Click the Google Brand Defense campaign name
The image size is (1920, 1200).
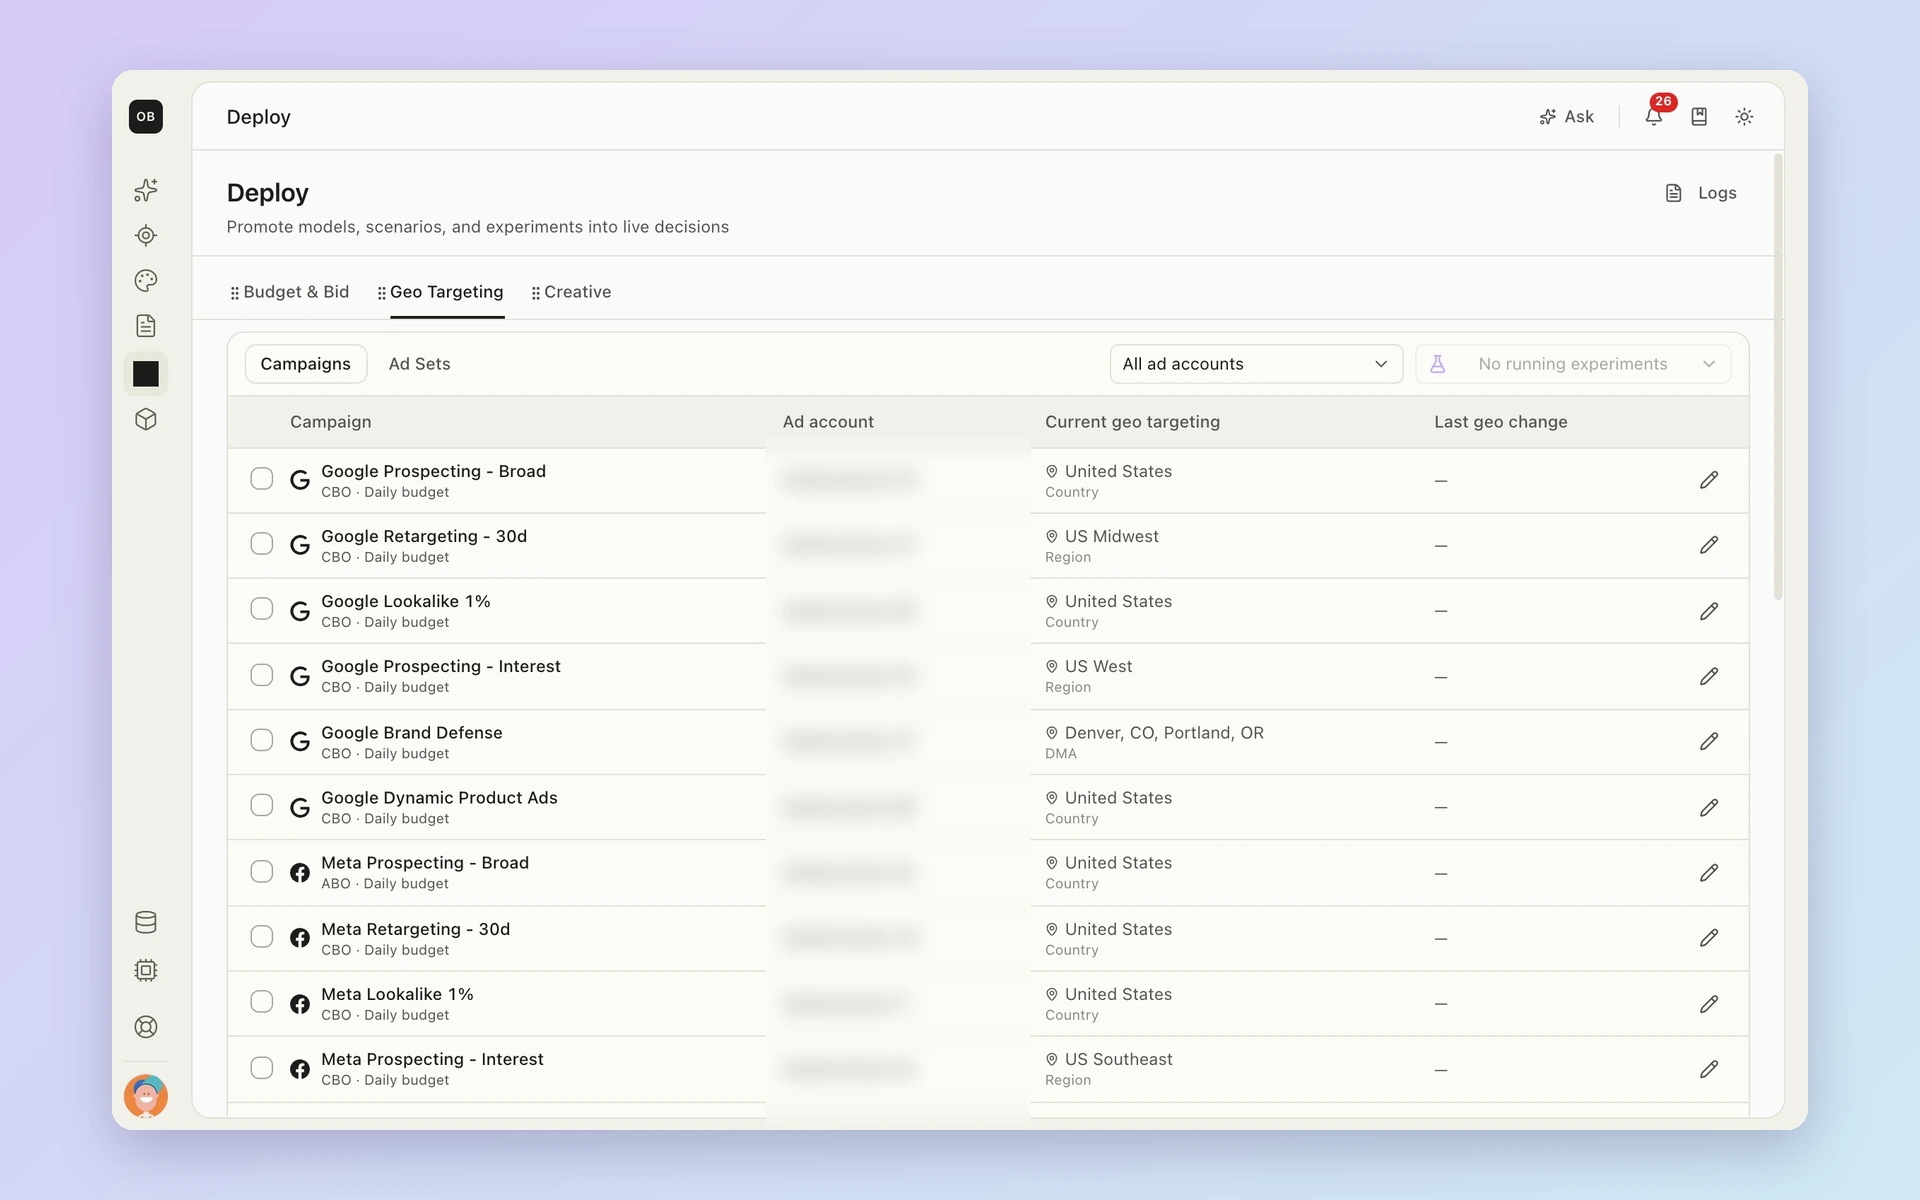point(412,733)
